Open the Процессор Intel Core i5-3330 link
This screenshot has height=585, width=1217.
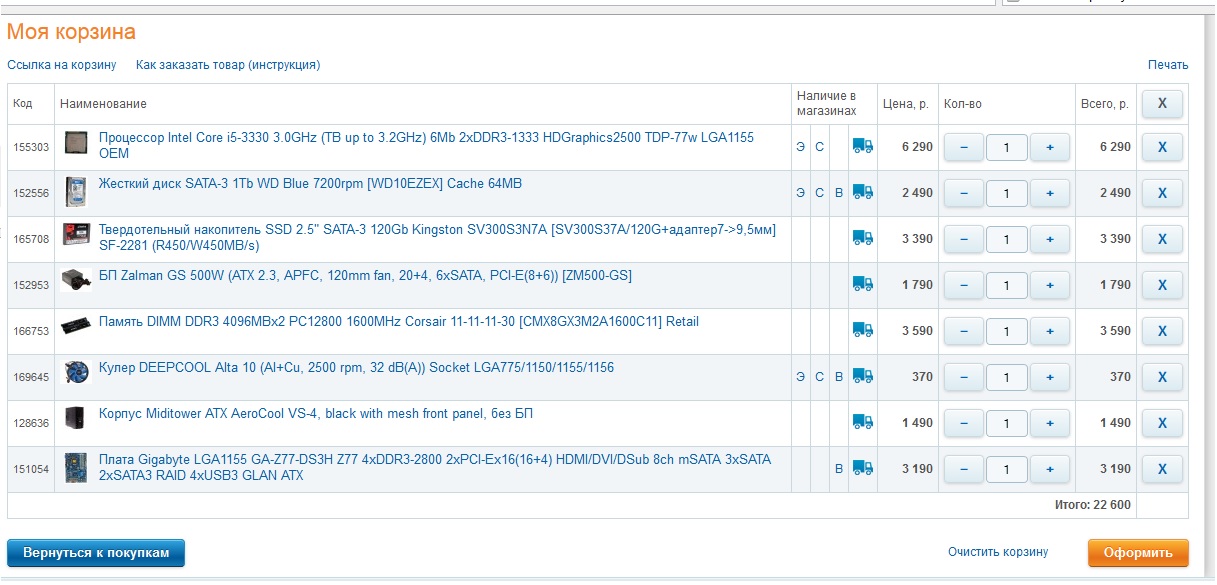(x=426, y=146)
